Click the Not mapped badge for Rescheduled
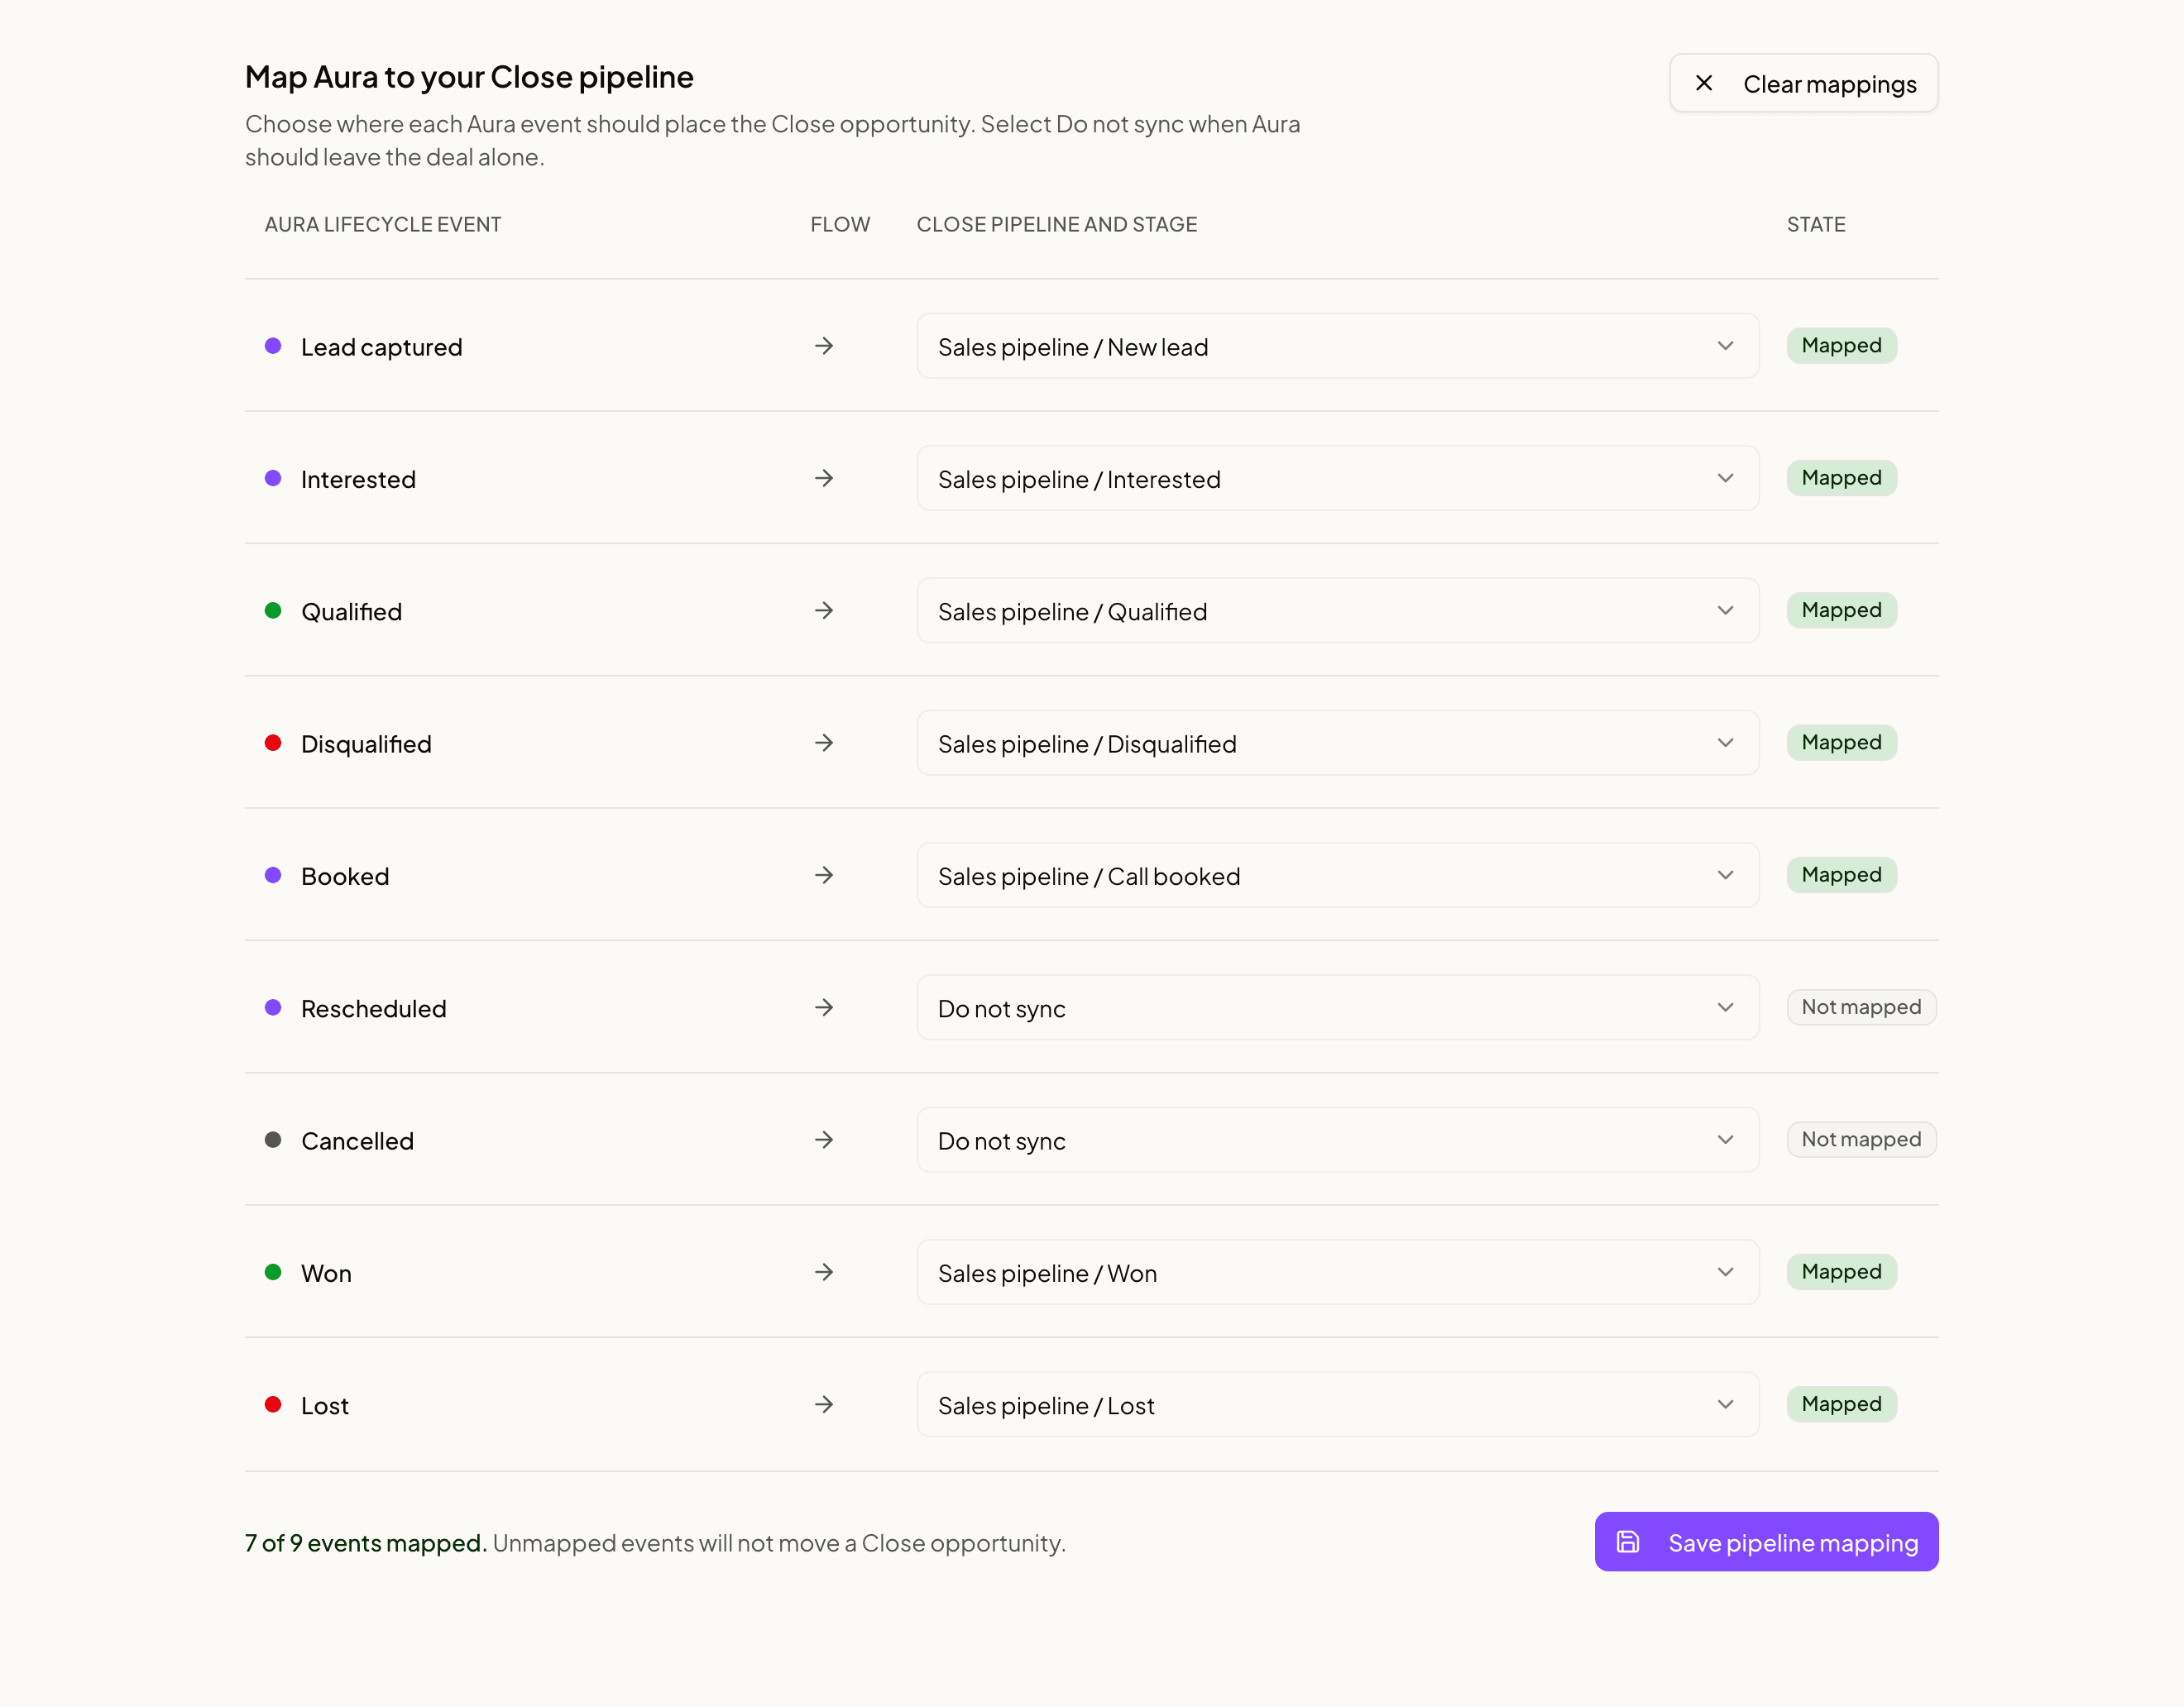This screenshot has height=1707, width=2184. pos(1862,1007)
